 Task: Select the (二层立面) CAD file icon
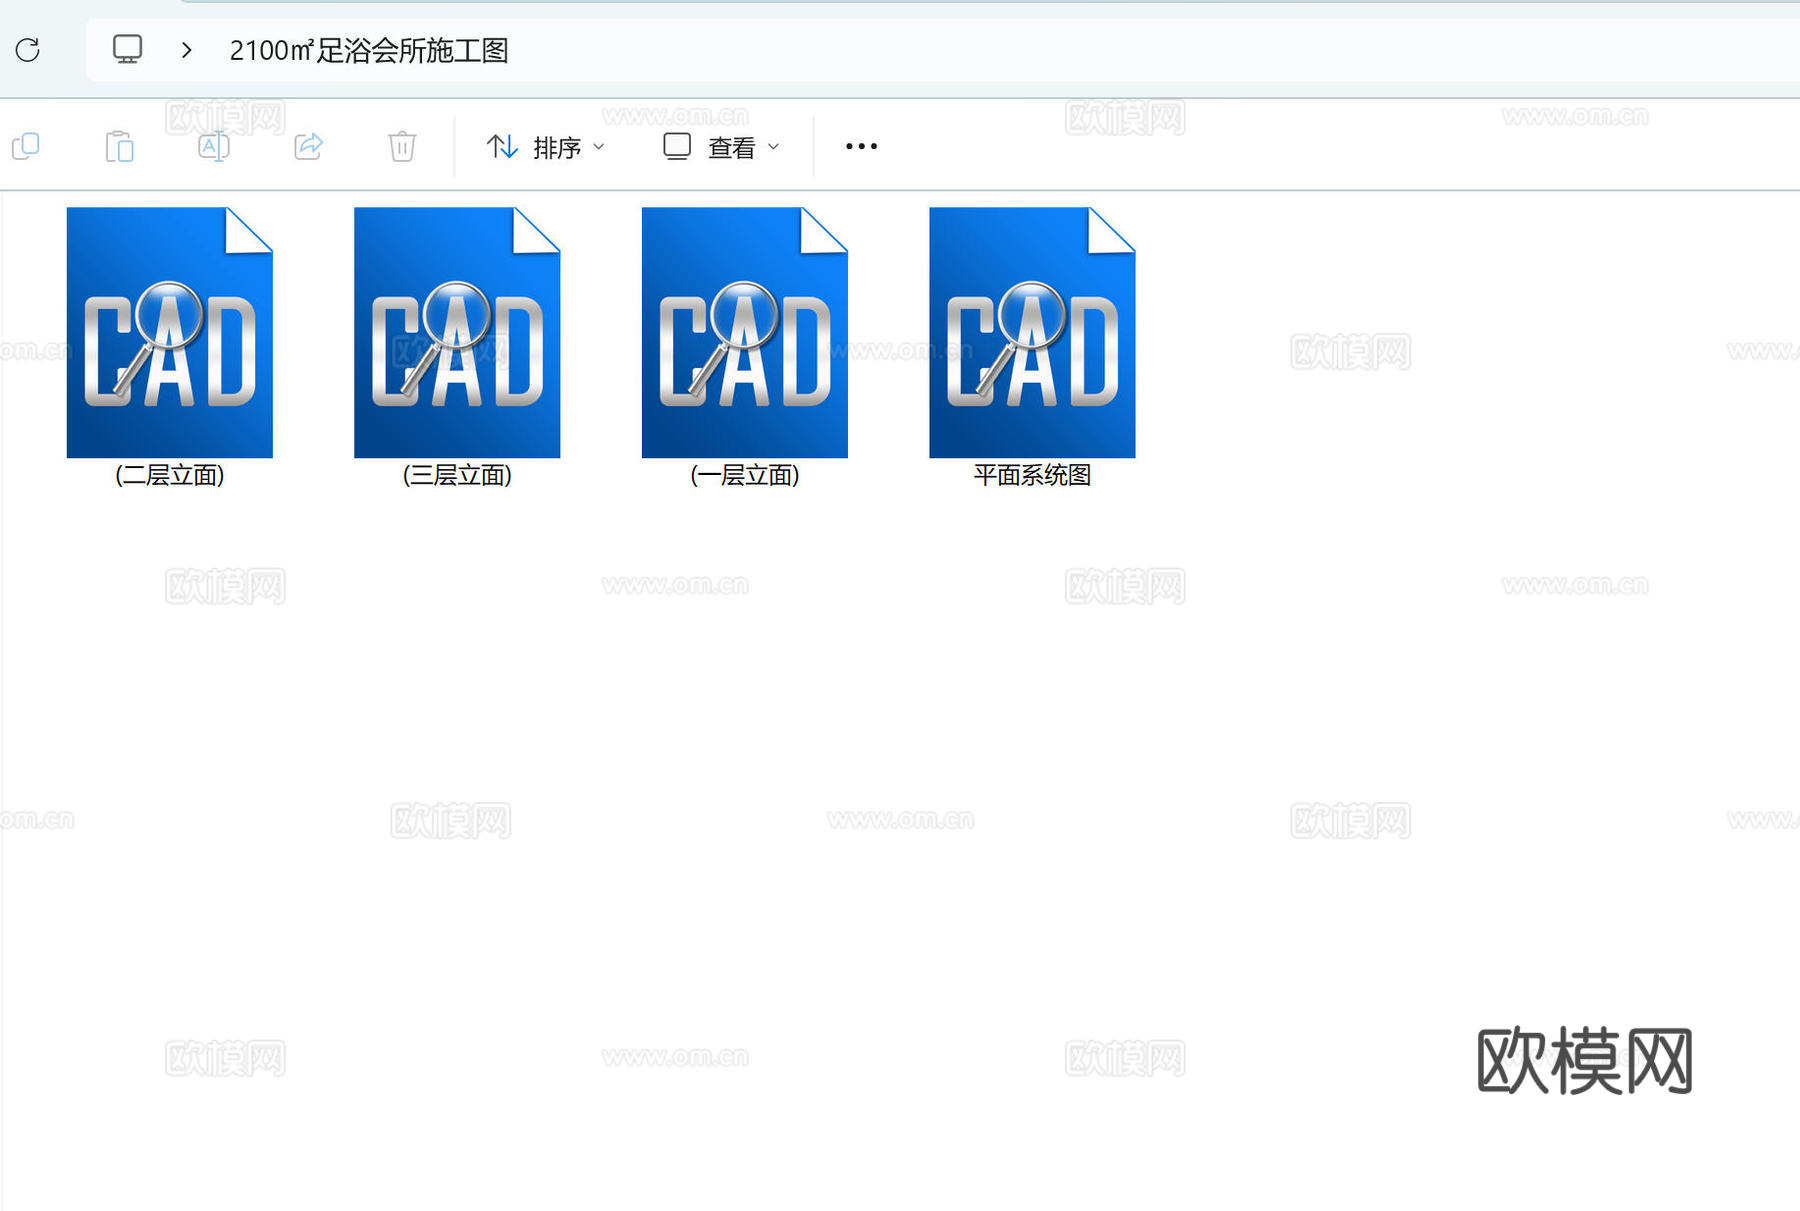point(170,332)
